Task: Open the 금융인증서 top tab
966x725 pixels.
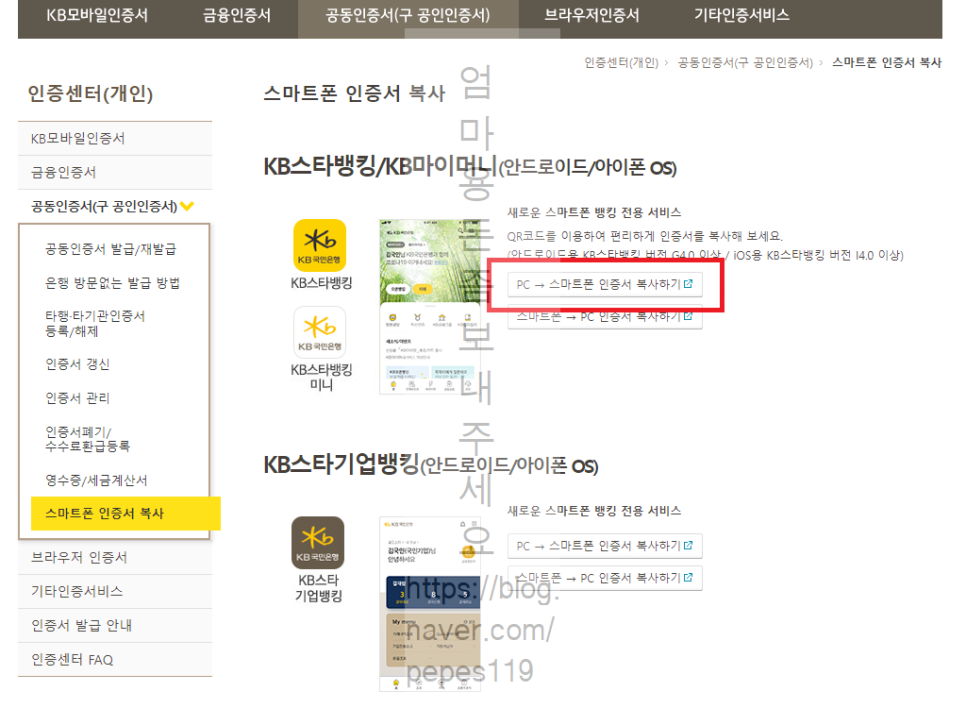Action: [x=237, y=15]
